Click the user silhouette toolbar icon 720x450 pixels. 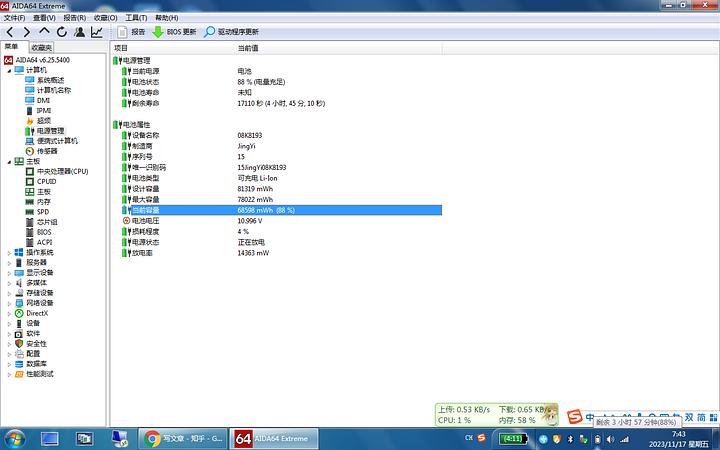tap(79, 32)
